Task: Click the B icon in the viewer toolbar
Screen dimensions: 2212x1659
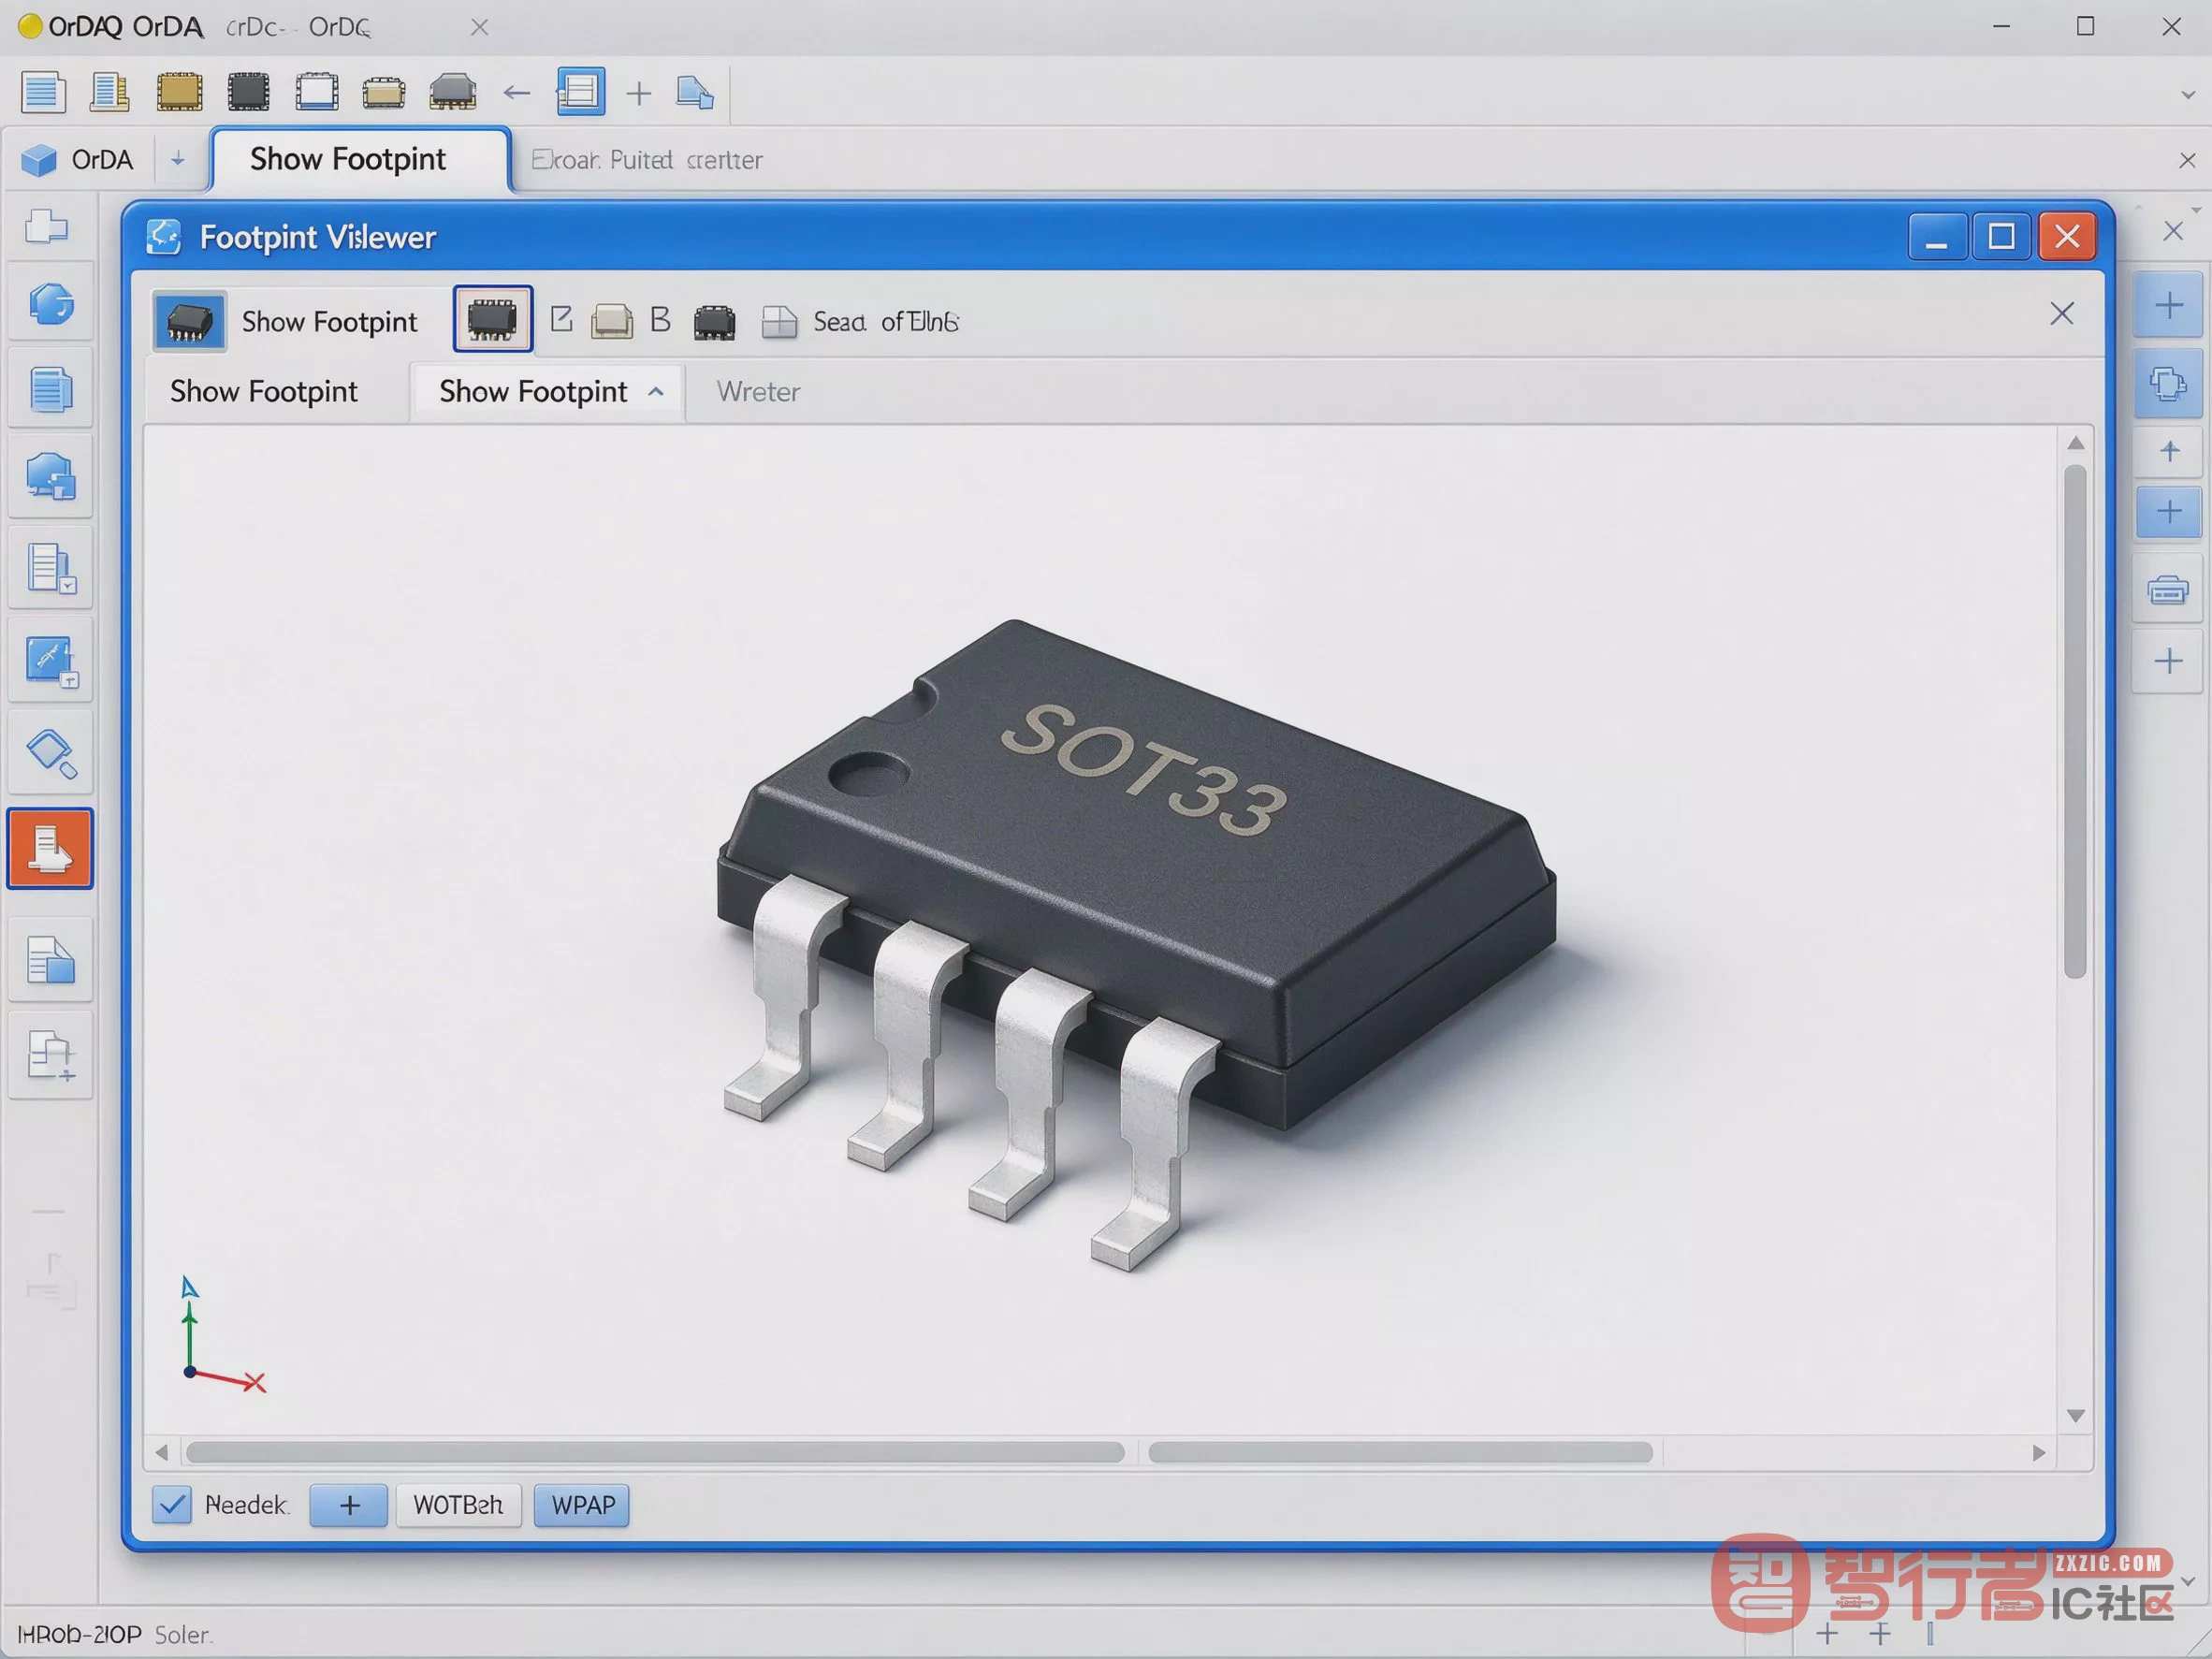Action: click(660, 320)
